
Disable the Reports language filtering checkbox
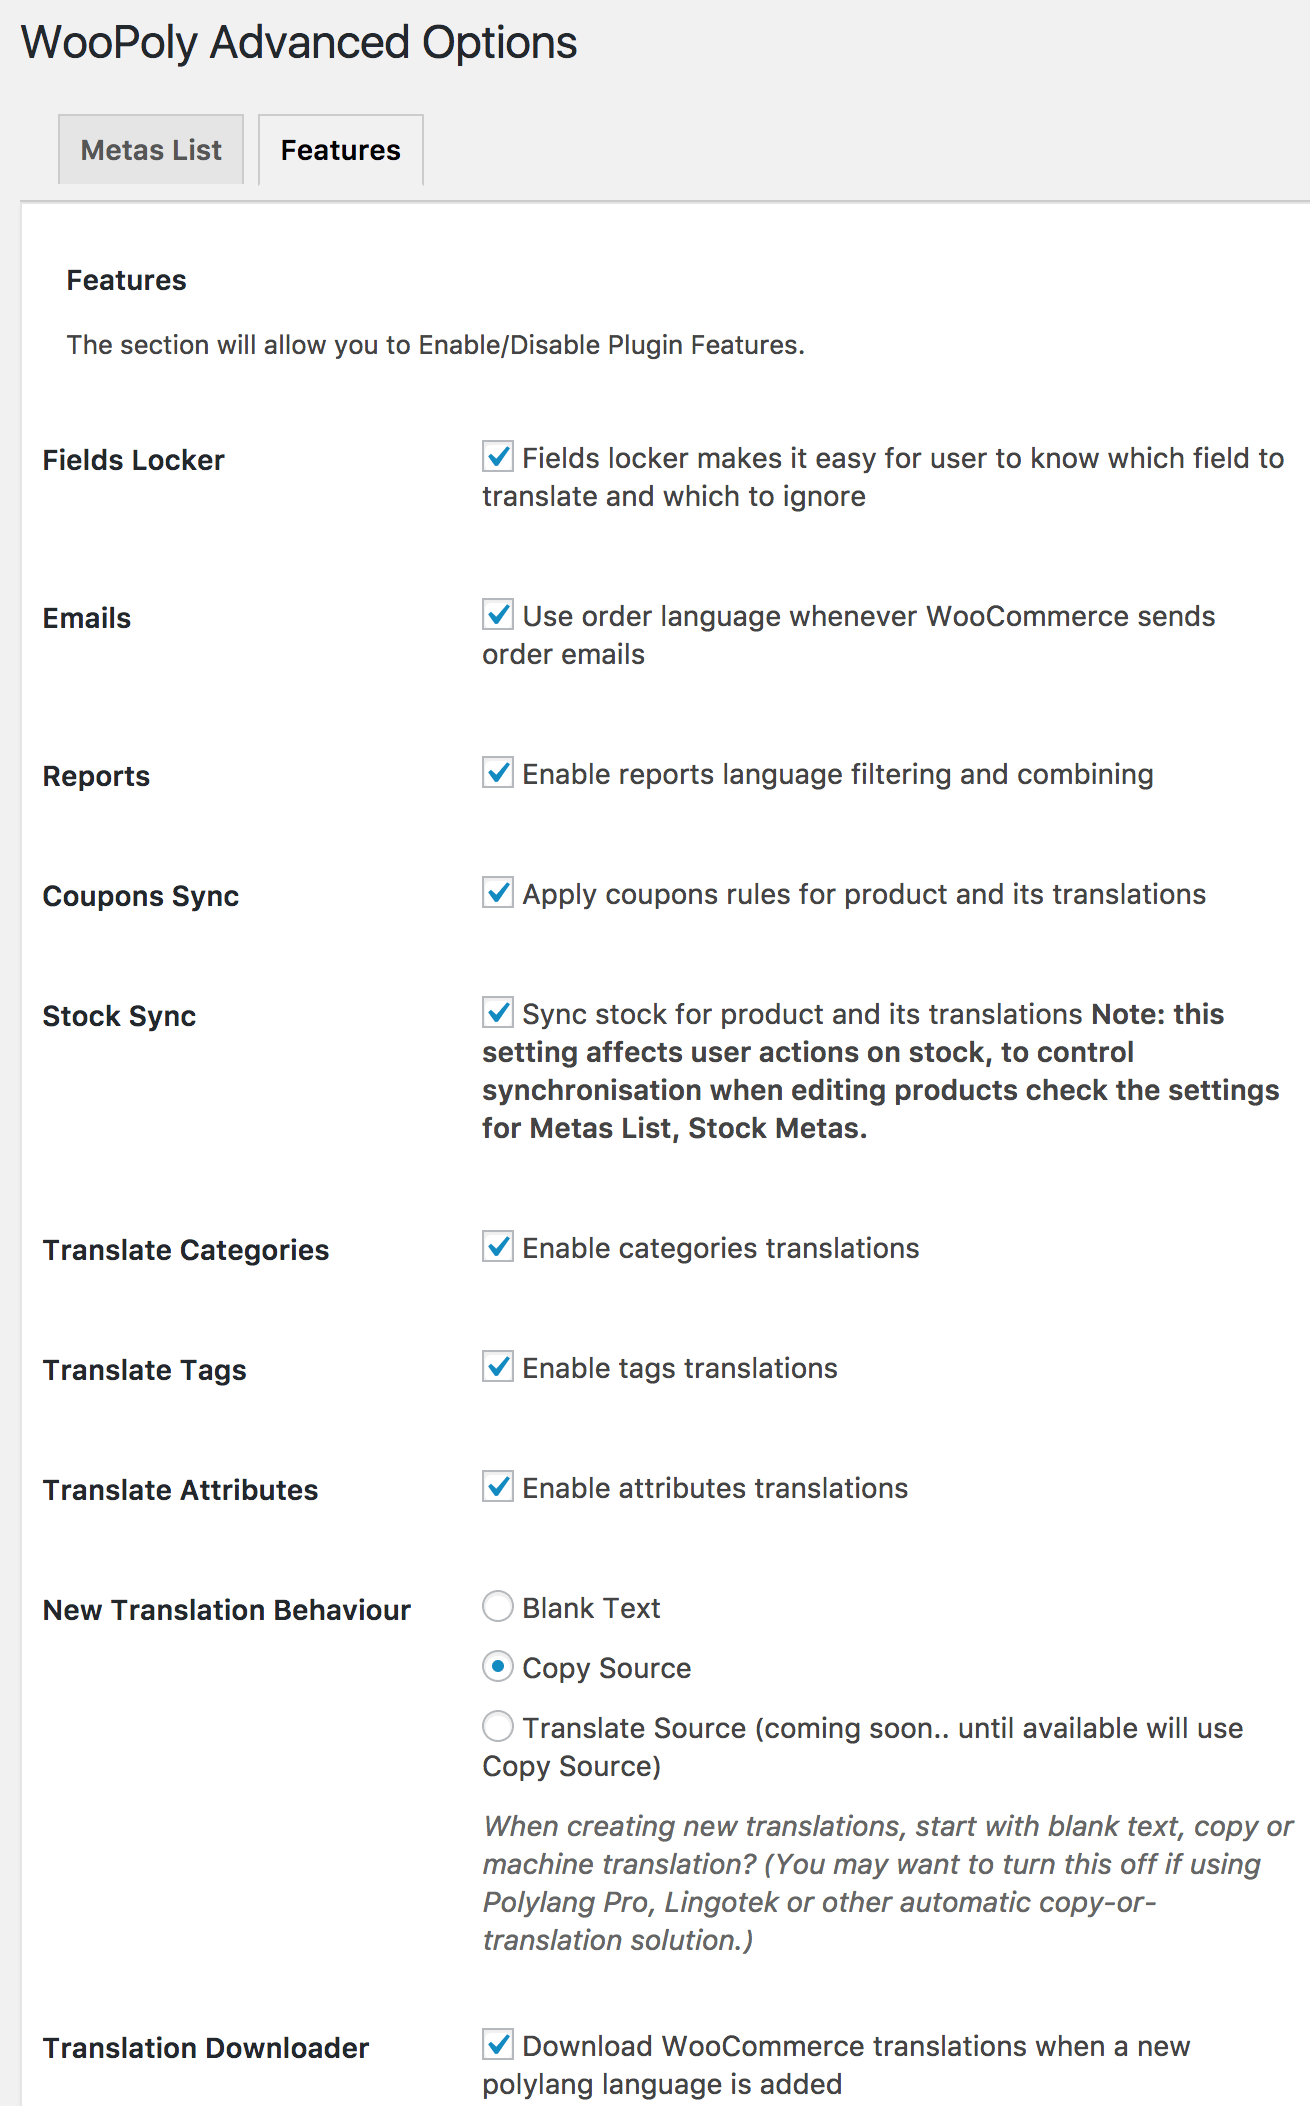tap(498, 772)
